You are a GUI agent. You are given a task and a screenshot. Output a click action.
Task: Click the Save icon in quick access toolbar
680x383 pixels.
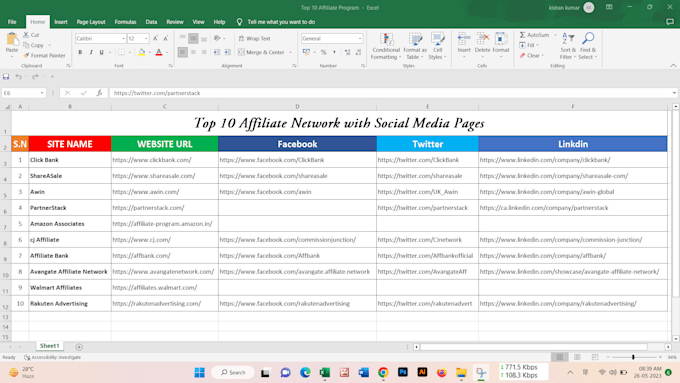(x=6, y=77)
